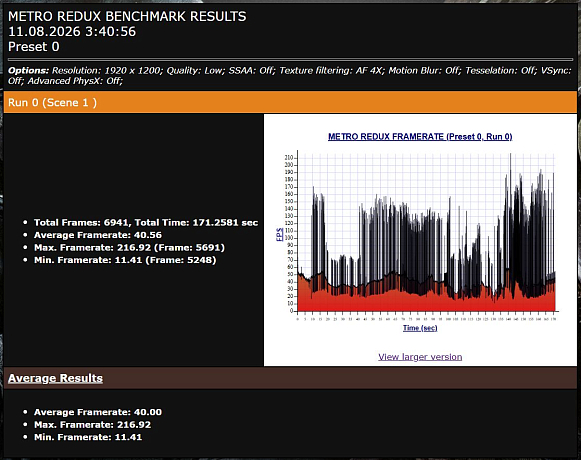The height and width of the screenshot is (460, 581).
Task: Click the 'Preset 0' heading text
Action: (34, 47)
